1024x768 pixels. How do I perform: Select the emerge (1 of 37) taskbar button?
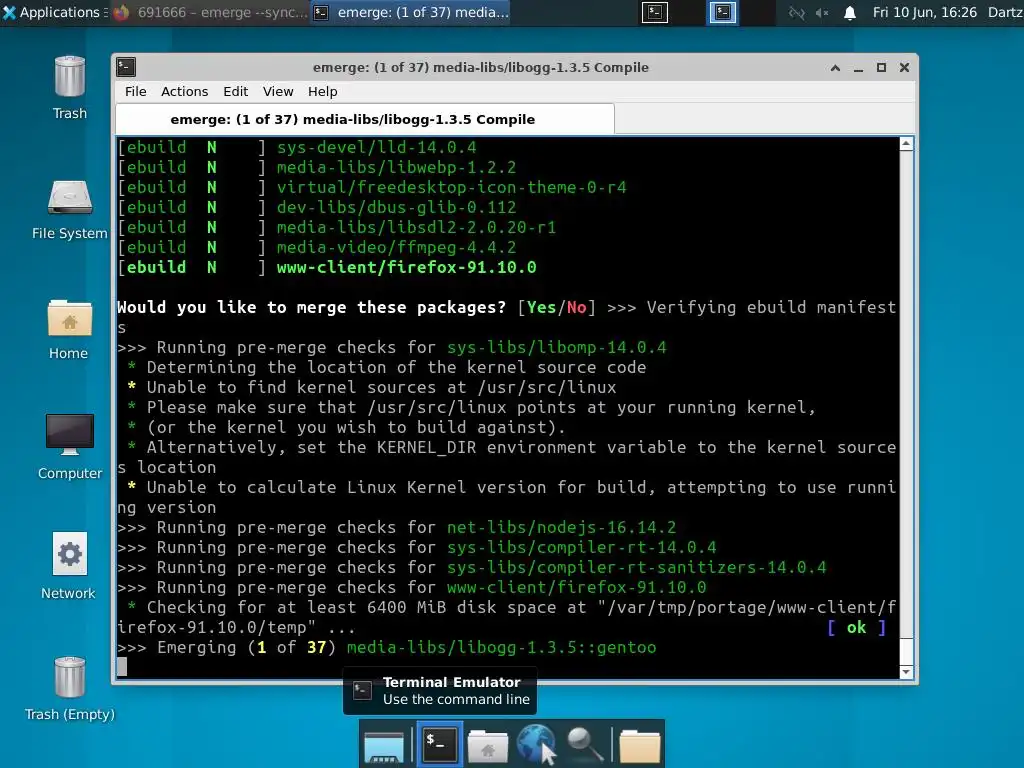tap(410, 12)
